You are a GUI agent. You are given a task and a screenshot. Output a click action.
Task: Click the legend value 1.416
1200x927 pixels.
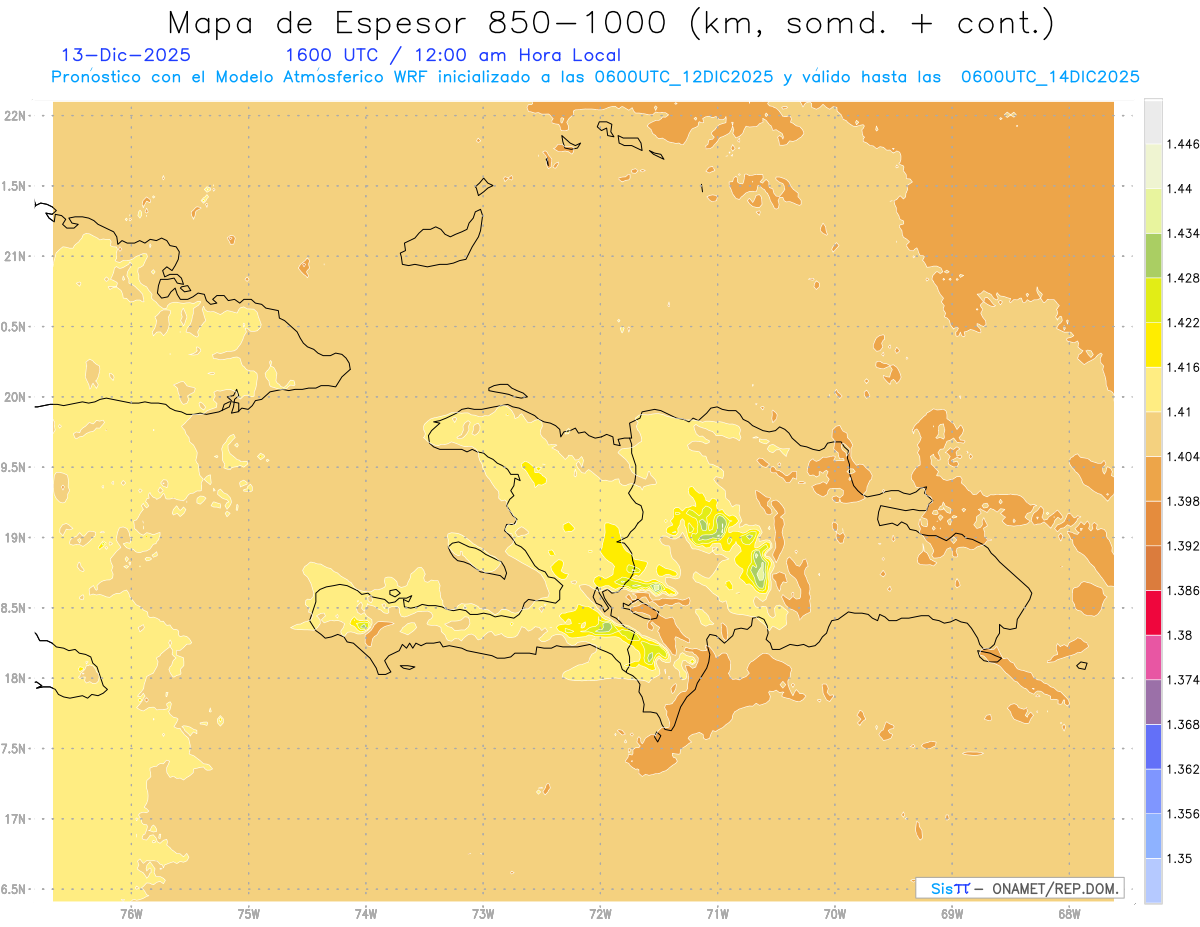pyautogui.click(x=1184, y=367)
